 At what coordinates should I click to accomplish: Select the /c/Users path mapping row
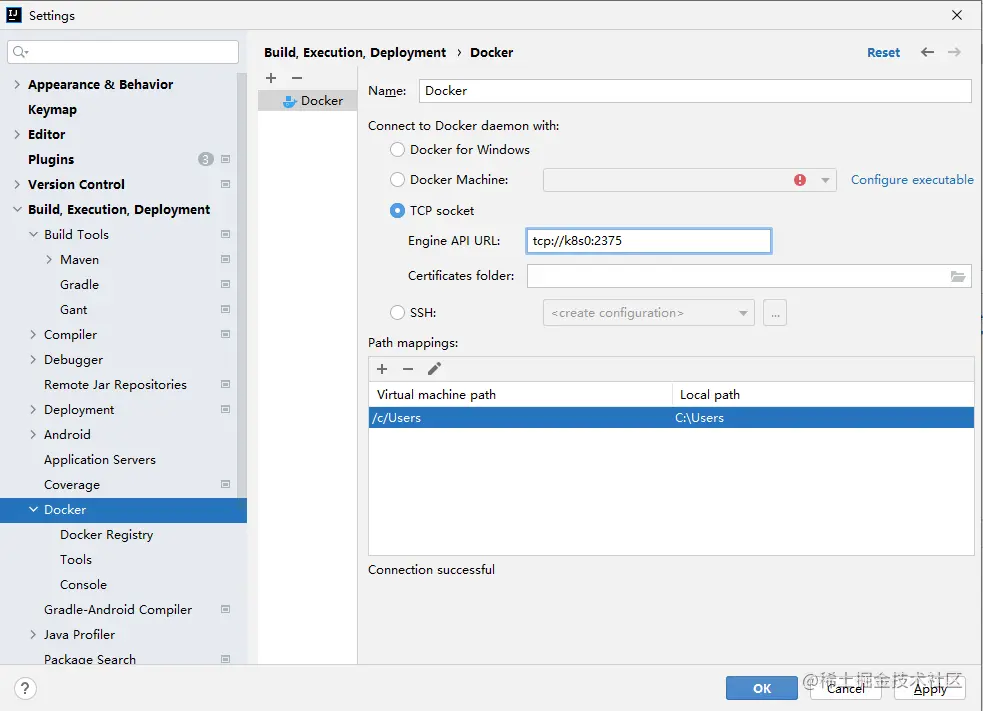(520, 417)
